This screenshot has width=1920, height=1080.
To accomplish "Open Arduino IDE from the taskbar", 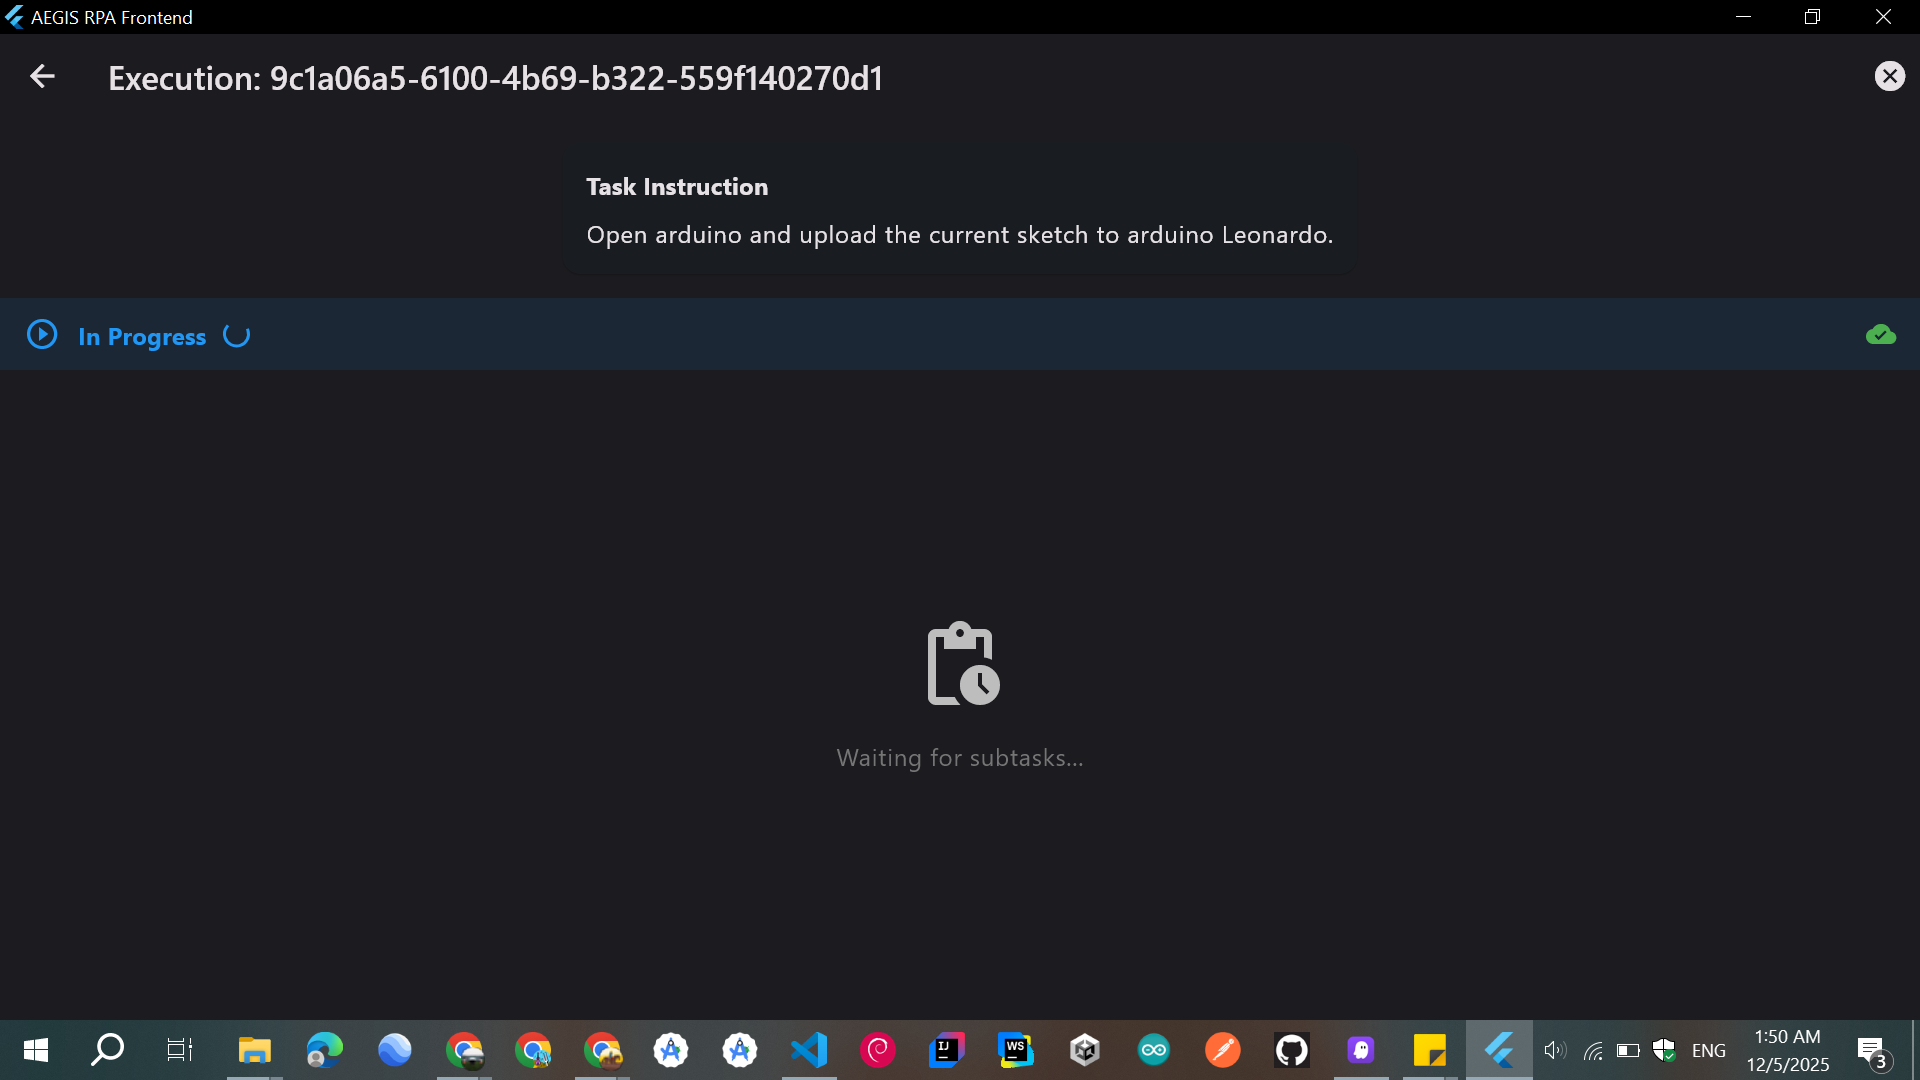I will (1153, 1050).
